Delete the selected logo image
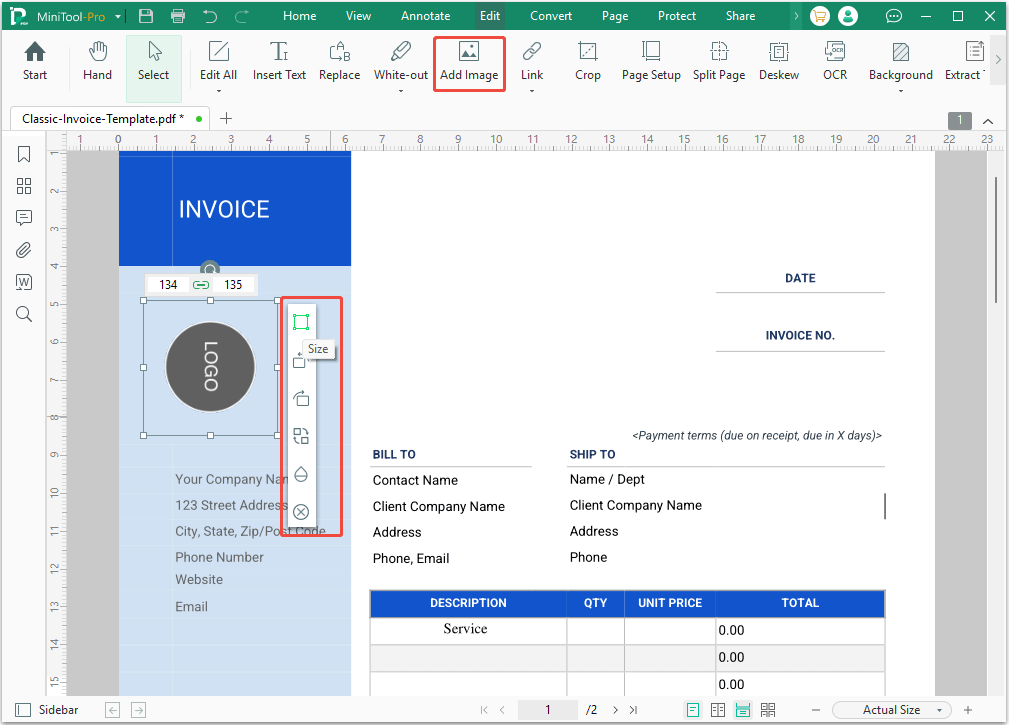Image resolution: width=1009 pixels, height=725 pixels. (300, 511)
